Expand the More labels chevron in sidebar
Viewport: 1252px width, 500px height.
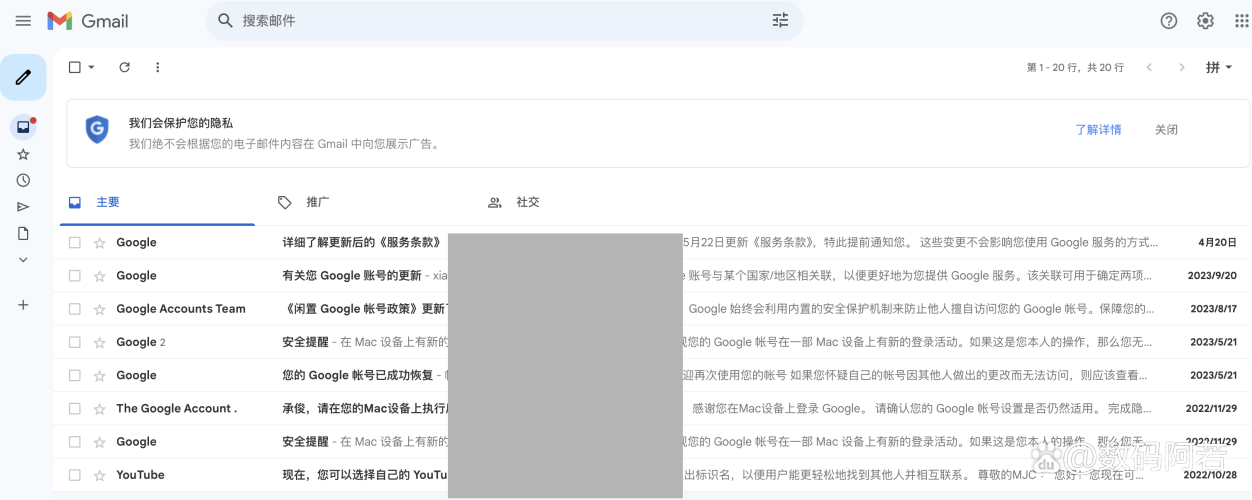(23, 260)
